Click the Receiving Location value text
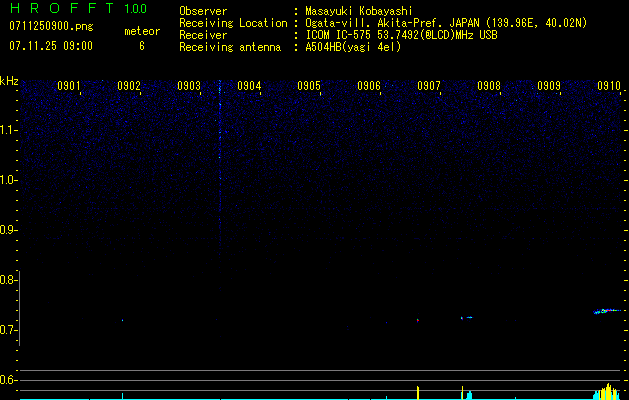The width and height of the screenshot is (629, 400). pyautogui.click(x=446, y=23)
